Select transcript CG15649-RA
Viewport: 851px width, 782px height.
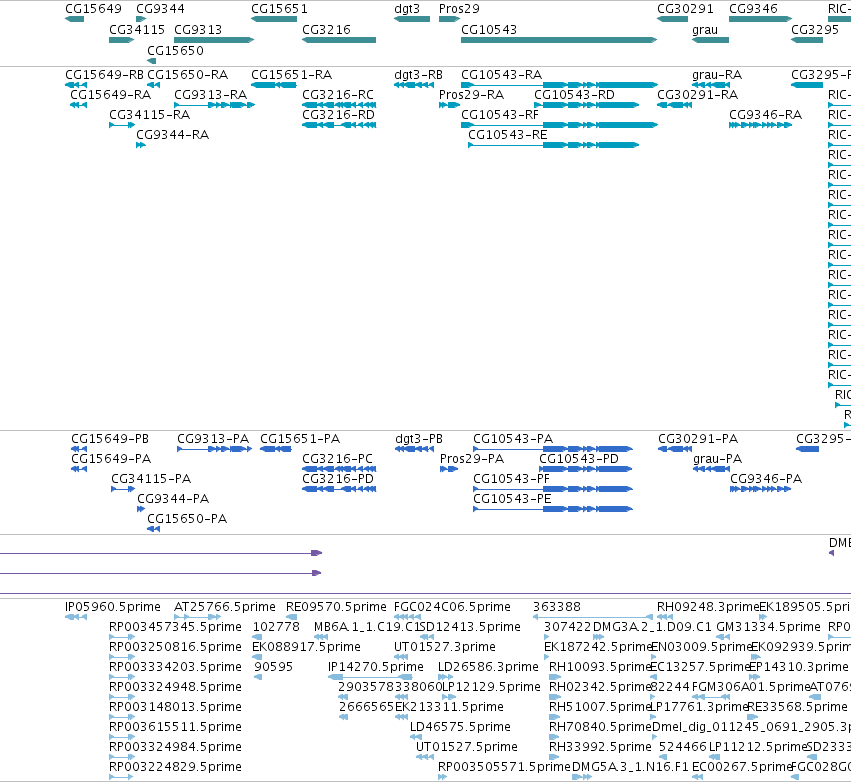pos(78,105)
